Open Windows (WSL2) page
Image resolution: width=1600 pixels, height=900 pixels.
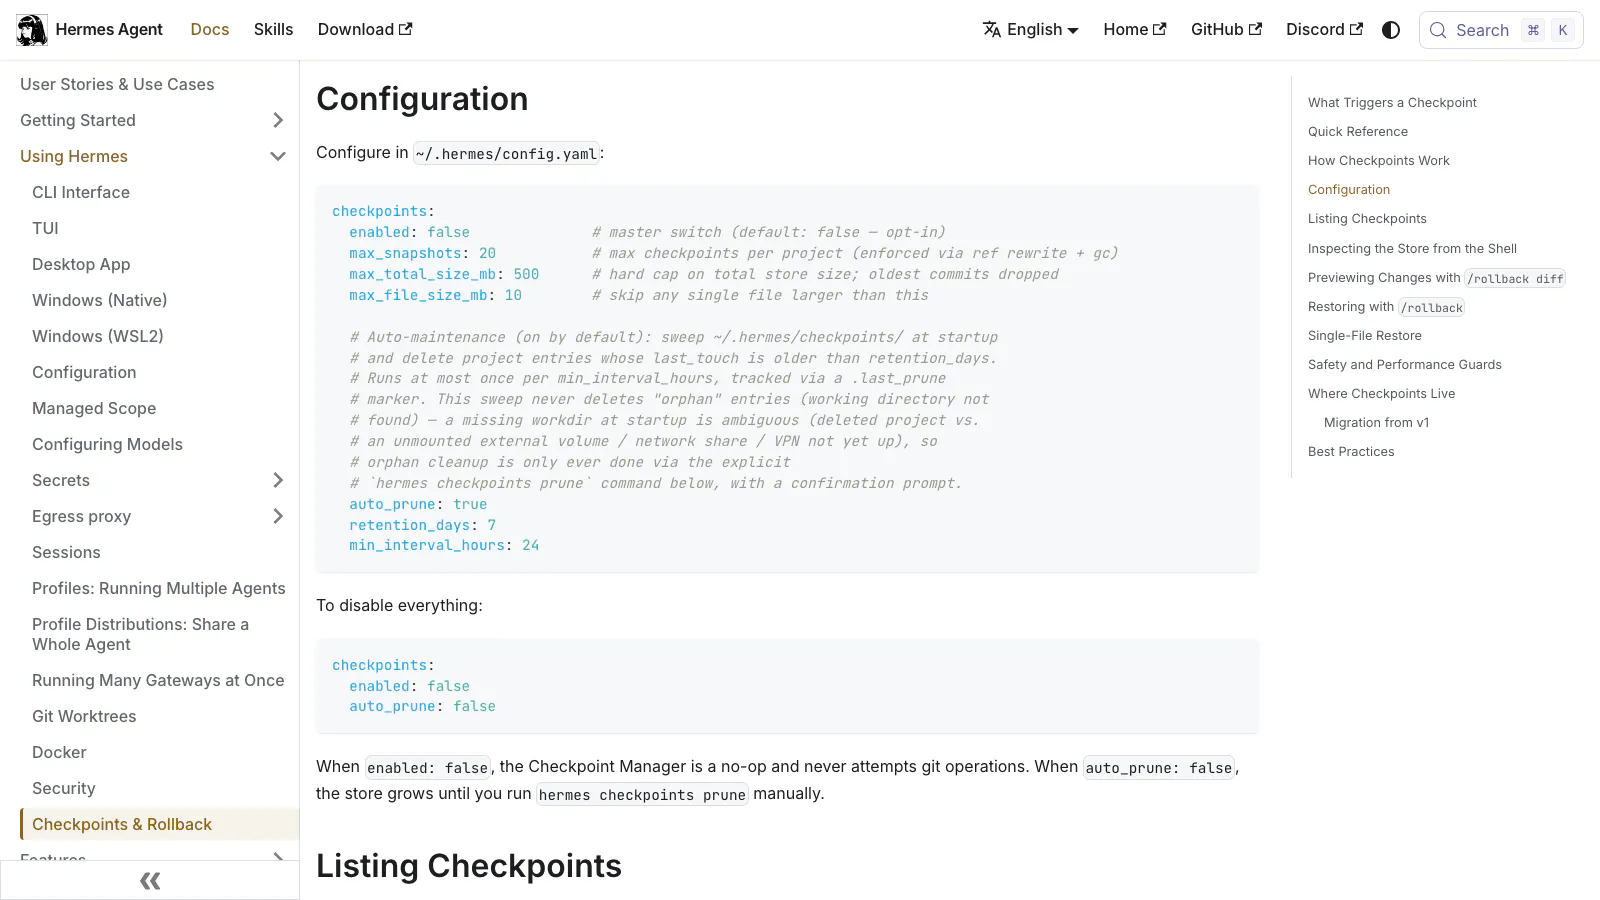pos(98,336)
